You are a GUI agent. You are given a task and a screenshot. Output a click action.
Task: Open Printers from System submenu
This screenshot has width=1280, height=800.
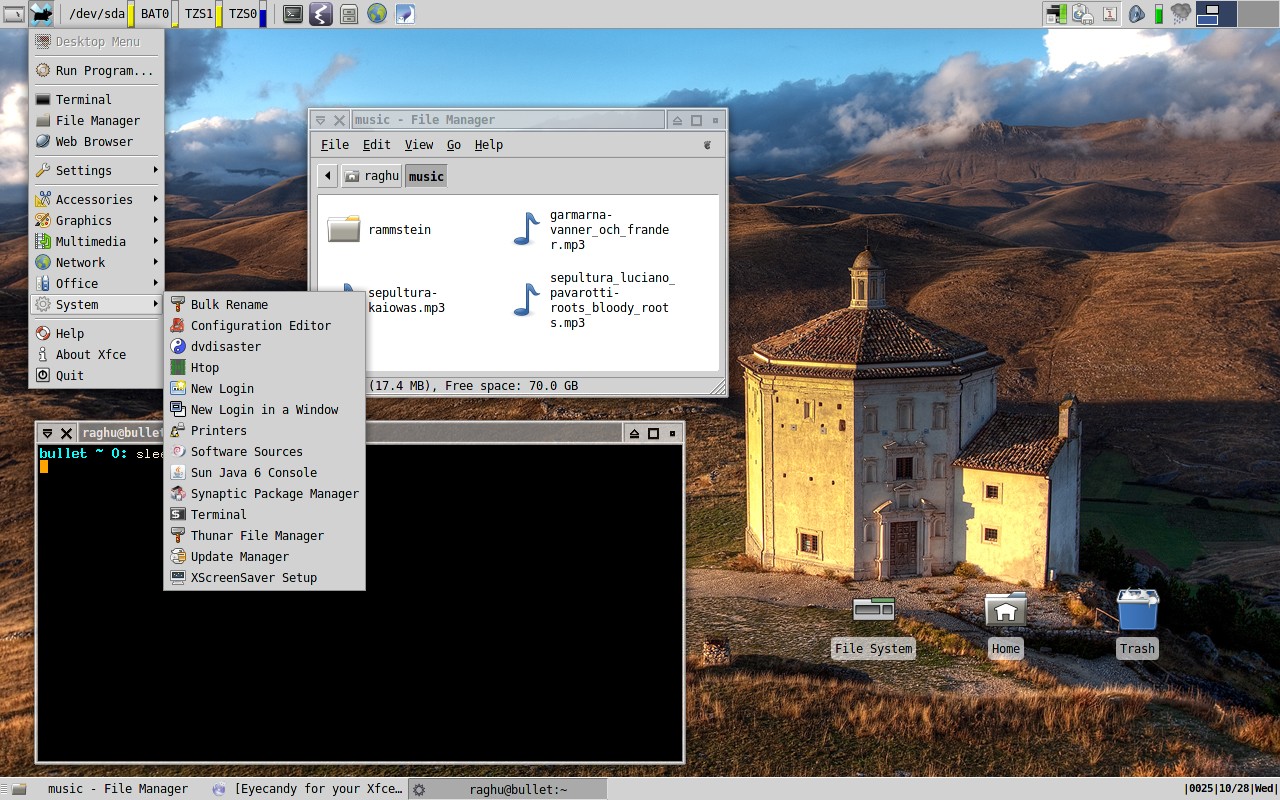[x=264, y=431]
